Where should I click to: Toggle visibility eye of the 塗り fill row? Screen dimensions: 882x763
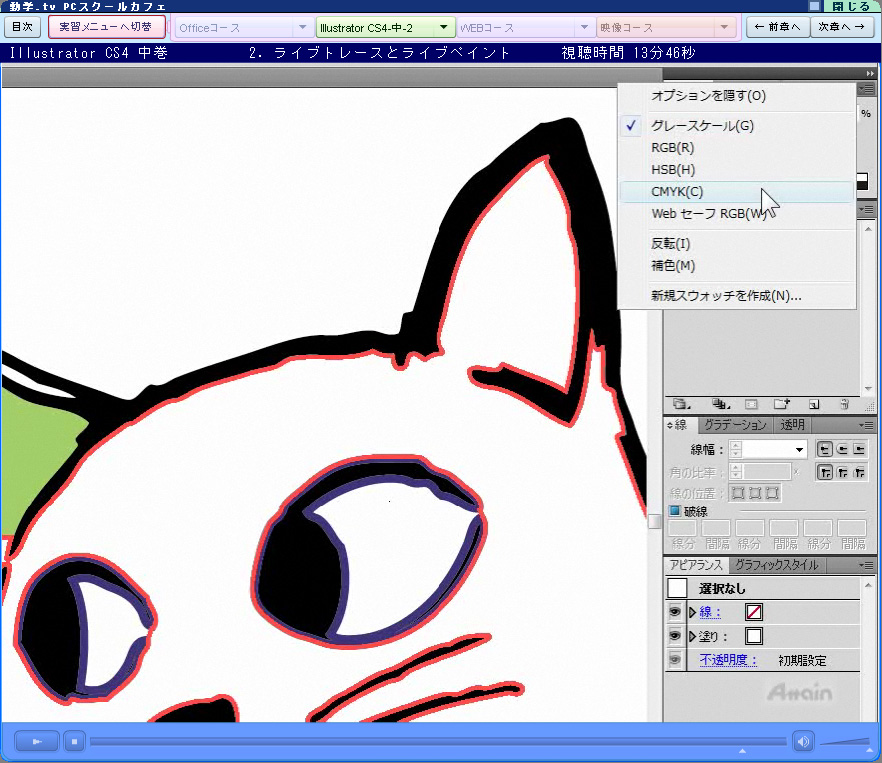675,636
